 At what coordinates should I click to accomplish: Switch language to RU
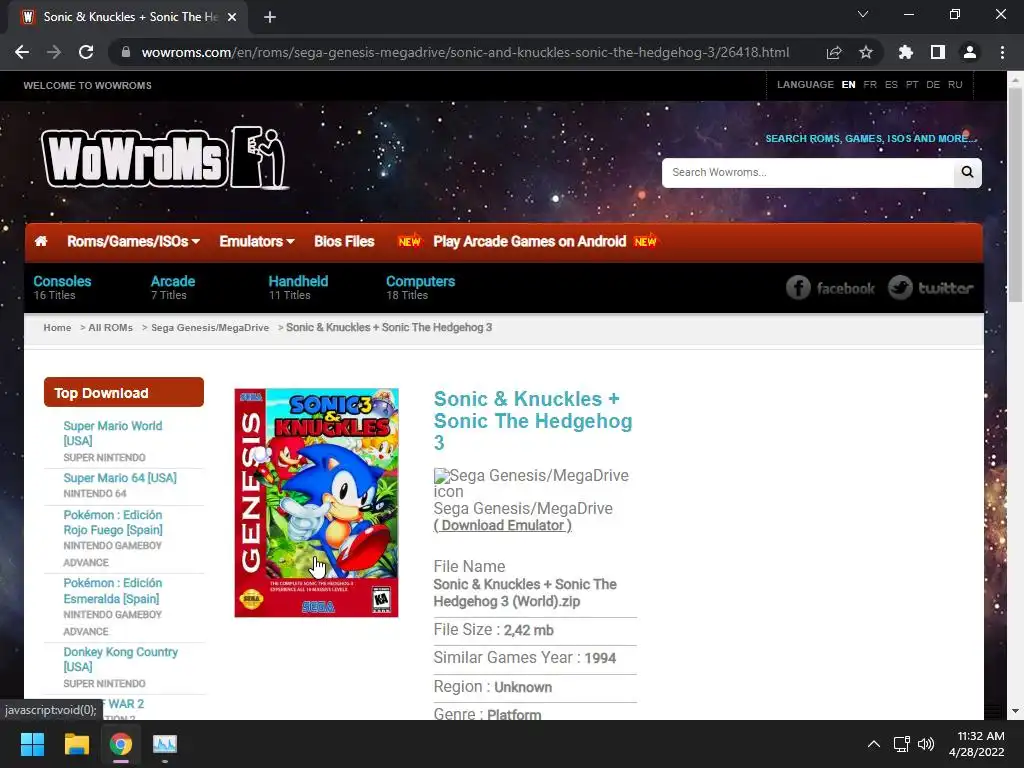955,85
